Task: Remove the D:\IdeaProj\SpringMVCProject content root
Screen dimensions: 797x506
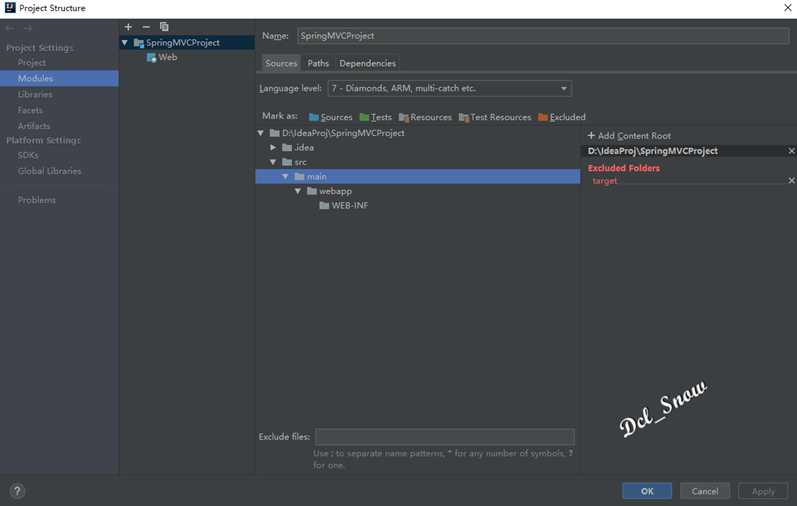Action: [x=791, y=151]
